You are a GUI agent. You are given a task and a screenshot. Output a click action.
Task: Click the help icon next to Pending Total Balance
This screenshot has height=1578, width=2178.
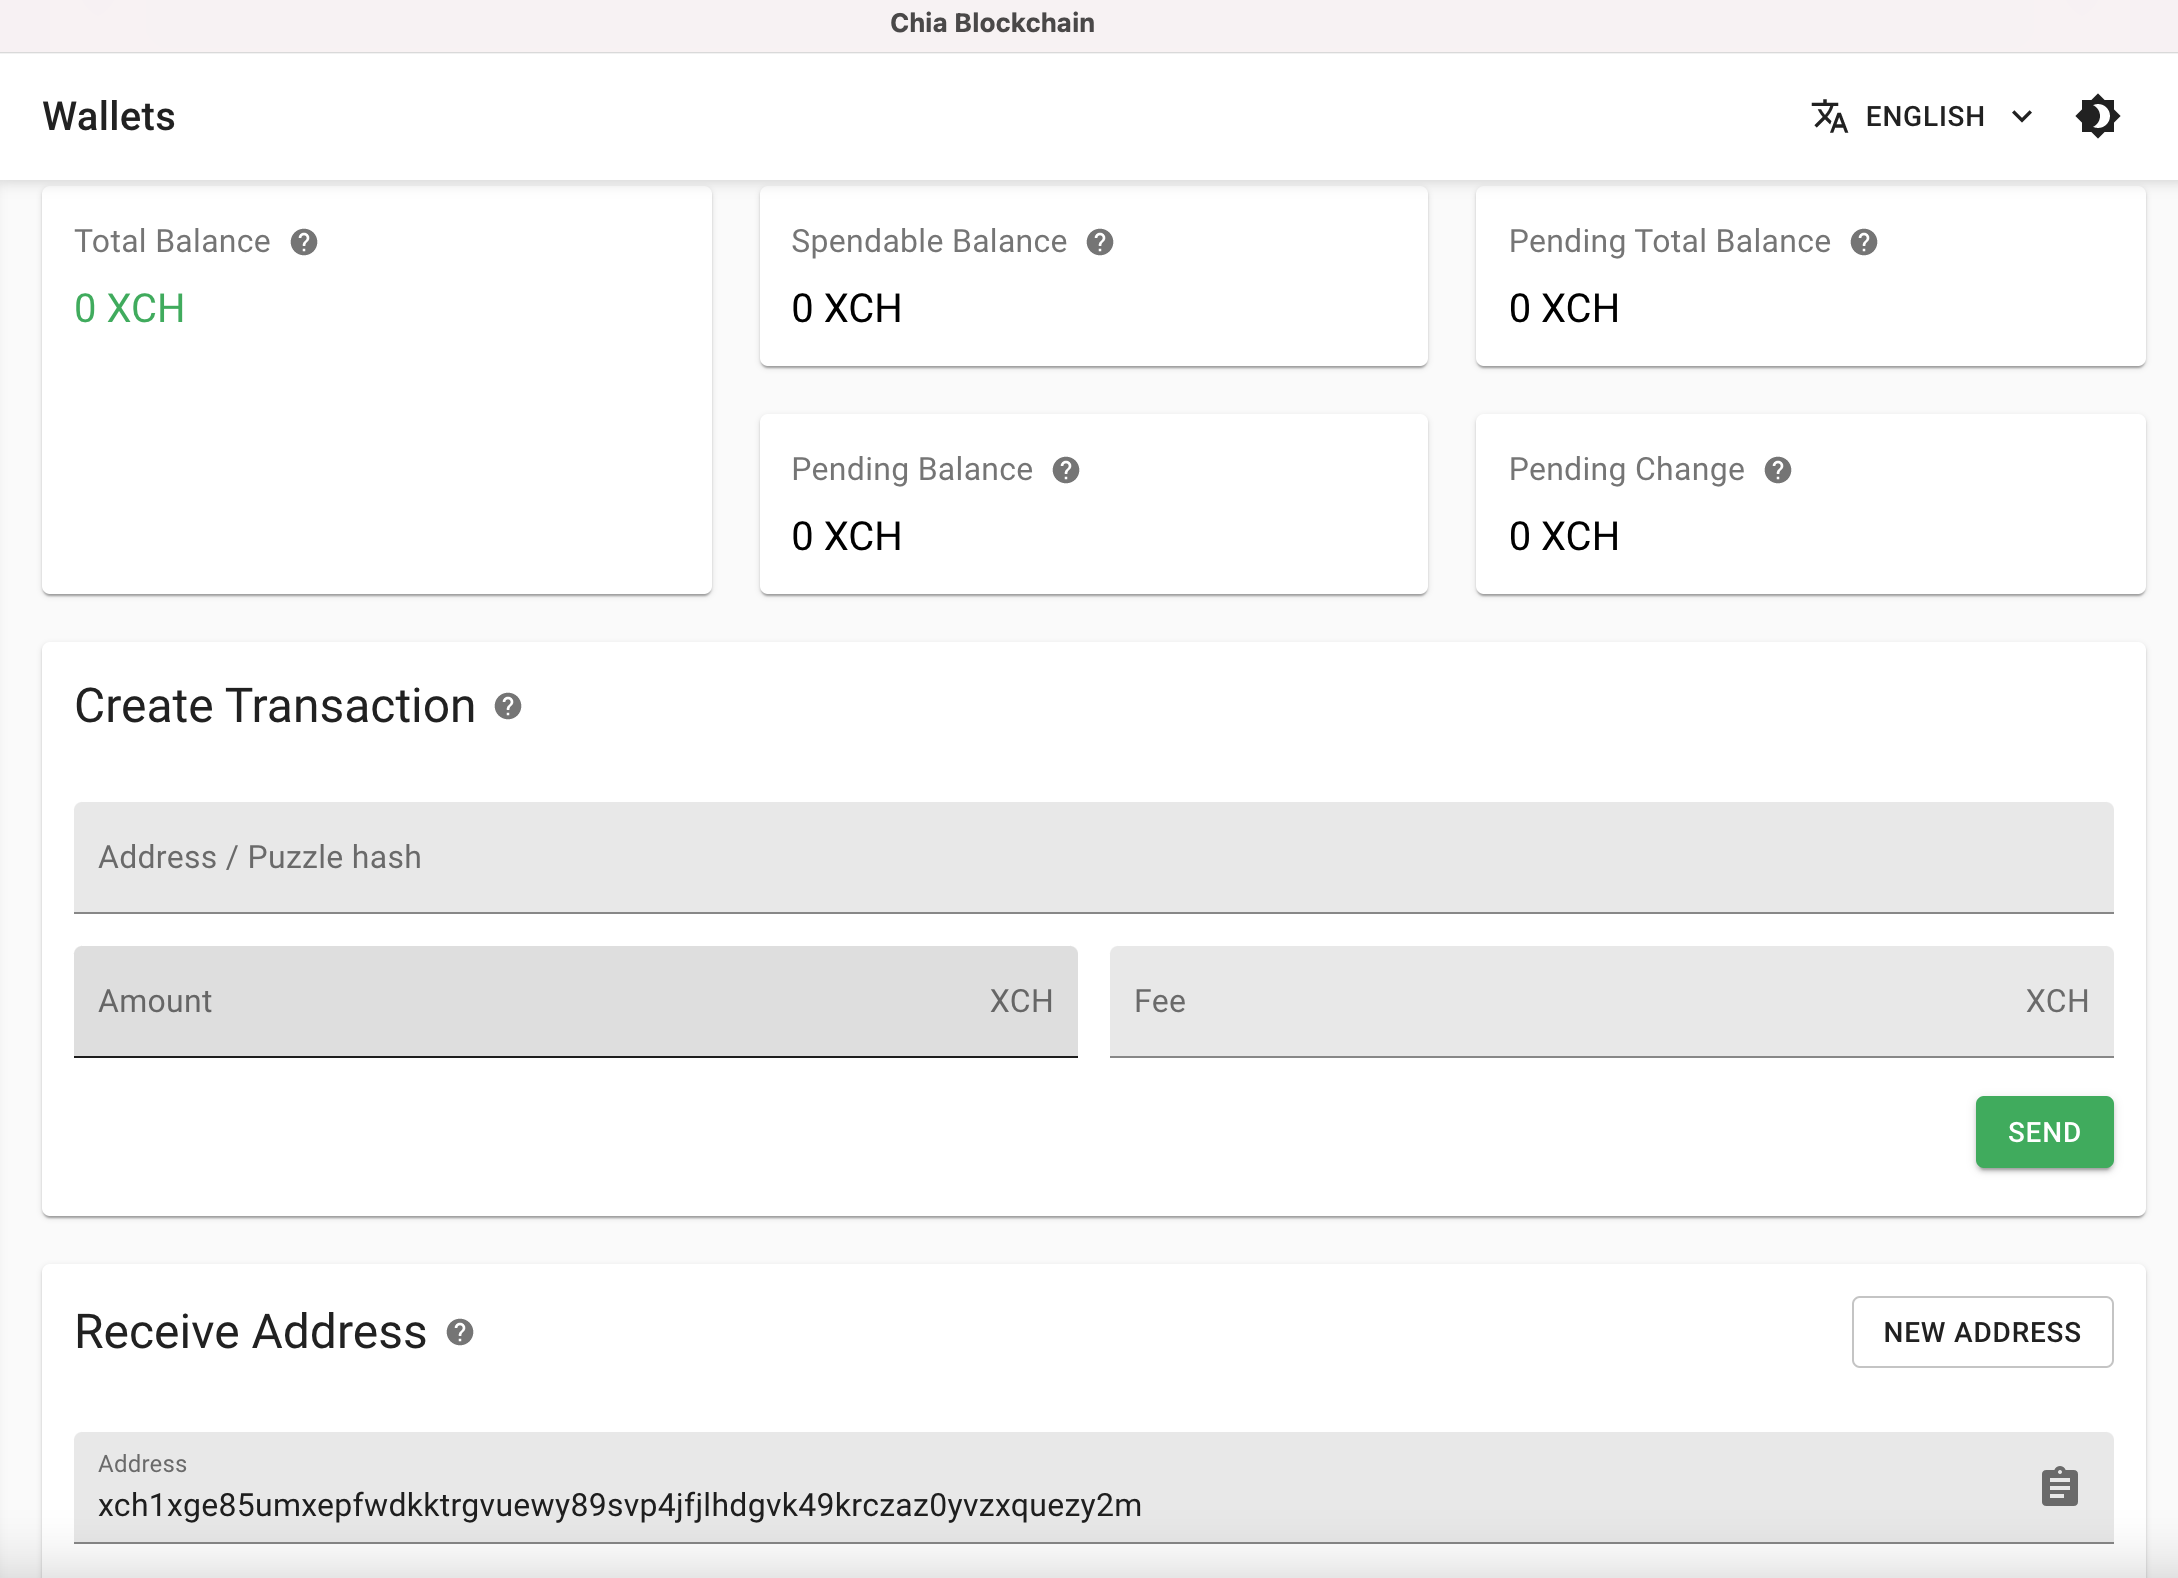point(1864,242)
